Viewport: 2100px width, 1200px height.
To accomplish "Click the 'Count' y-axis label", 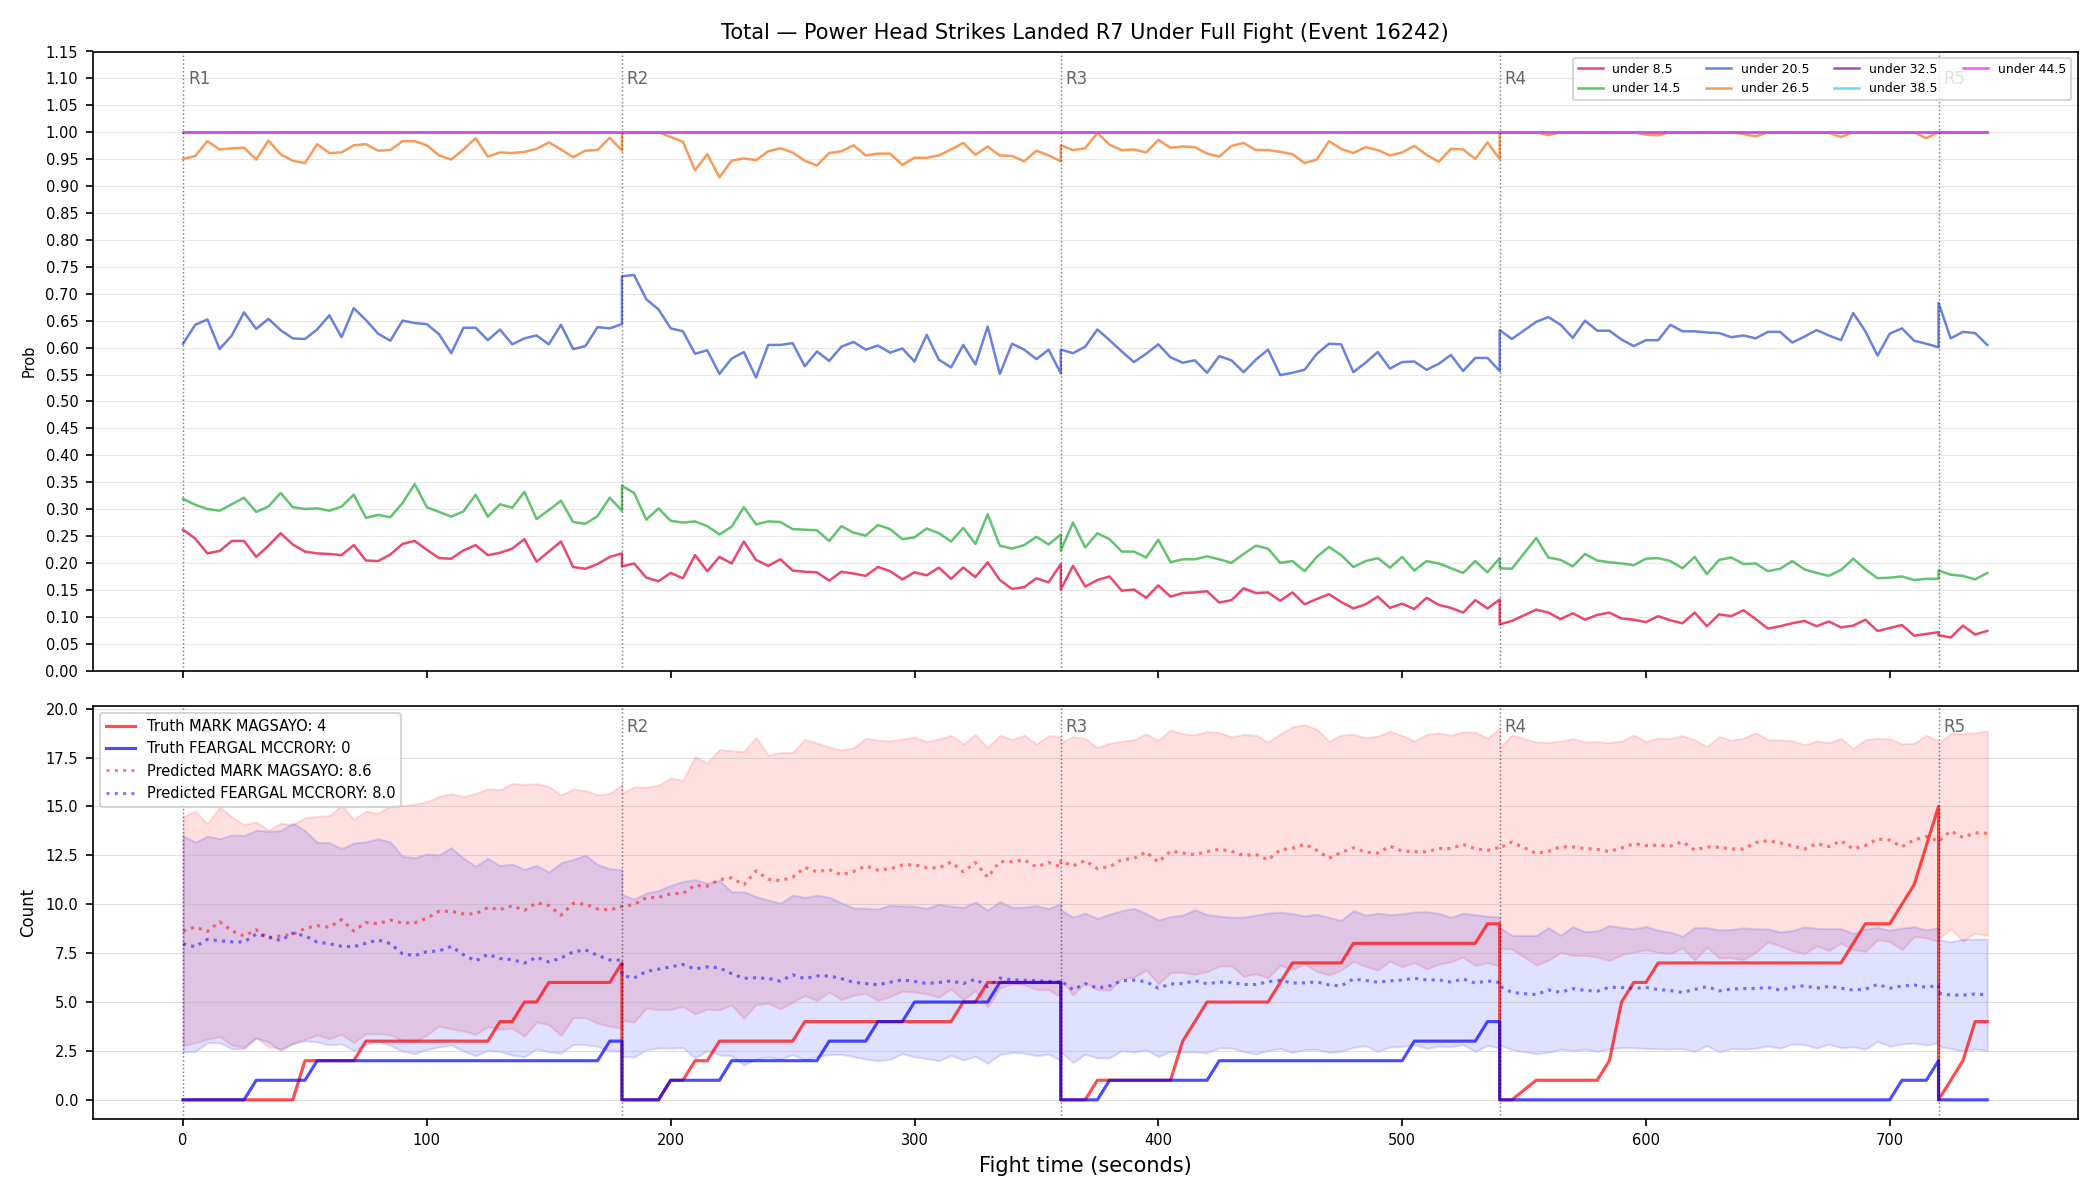I will pyautogui.click(x=27, y=913).
